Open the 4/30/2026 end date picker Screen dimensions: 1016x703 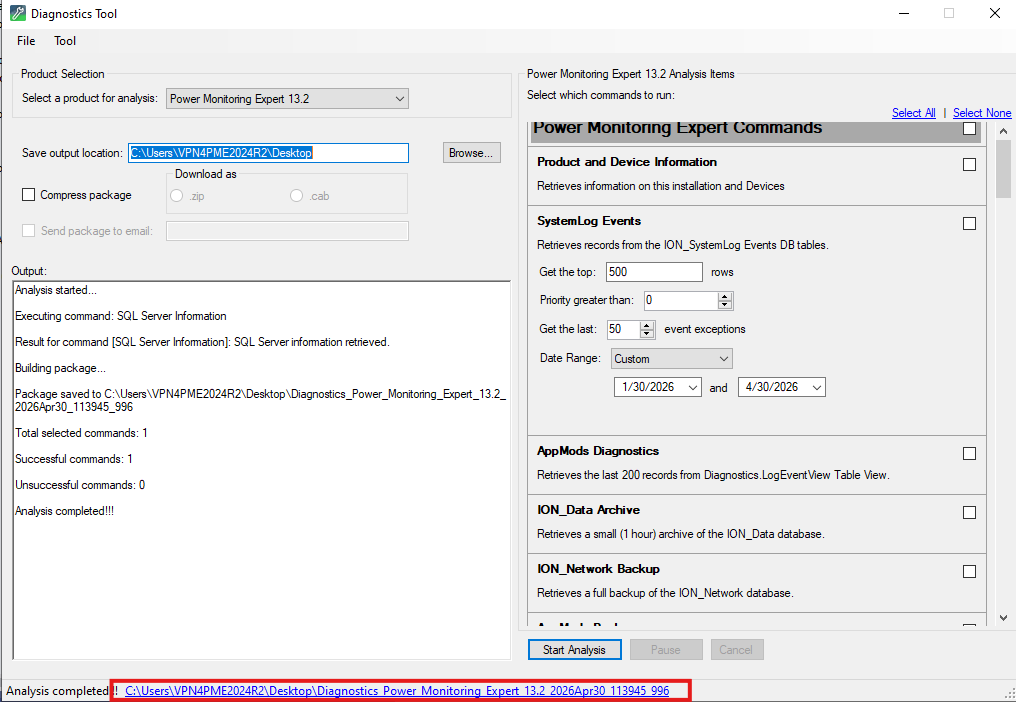816,387
